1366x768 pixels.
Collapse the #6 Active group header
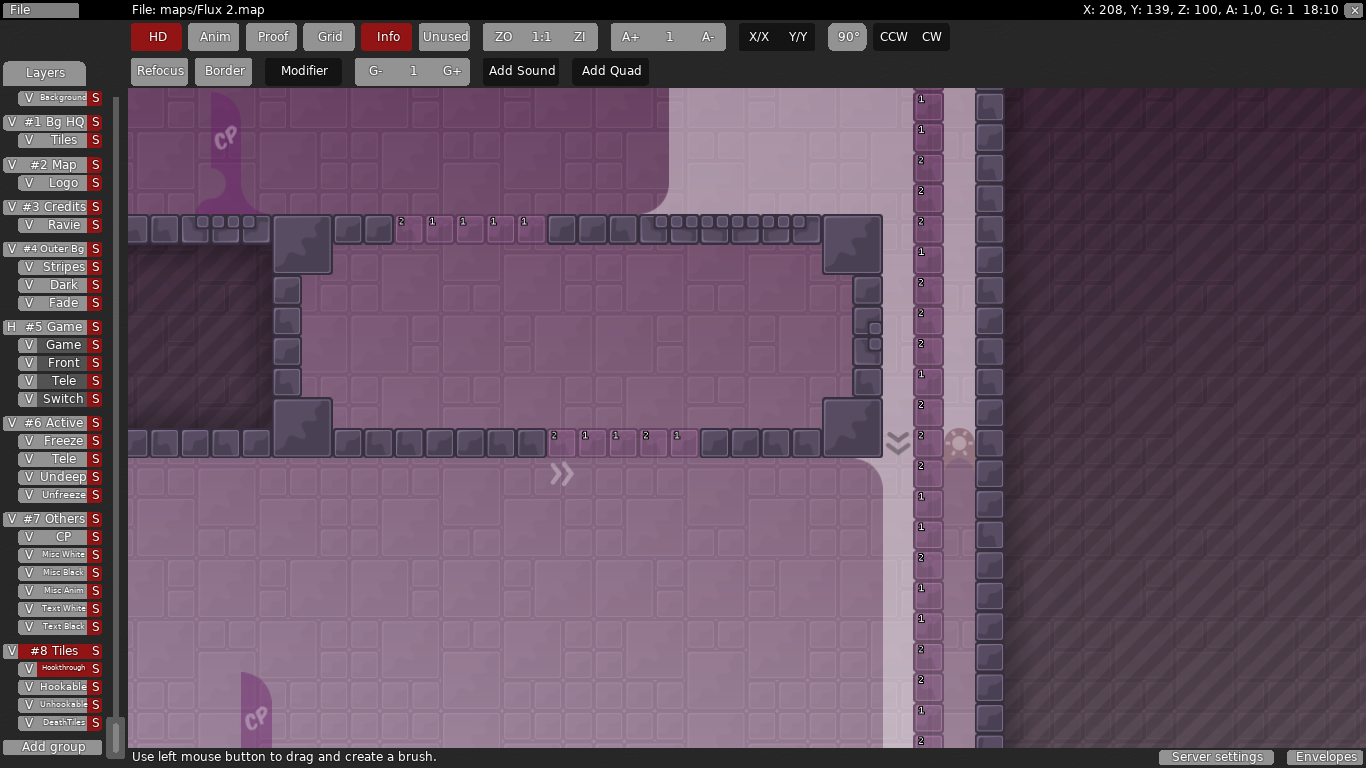pyautogui.click(x=55, y=423)
